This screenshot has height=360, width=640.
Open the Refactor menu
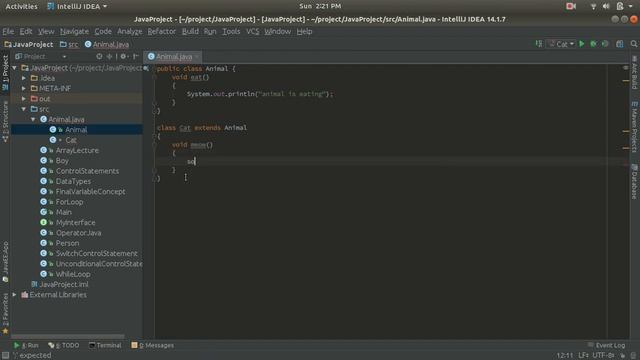[x=162, y=31]
